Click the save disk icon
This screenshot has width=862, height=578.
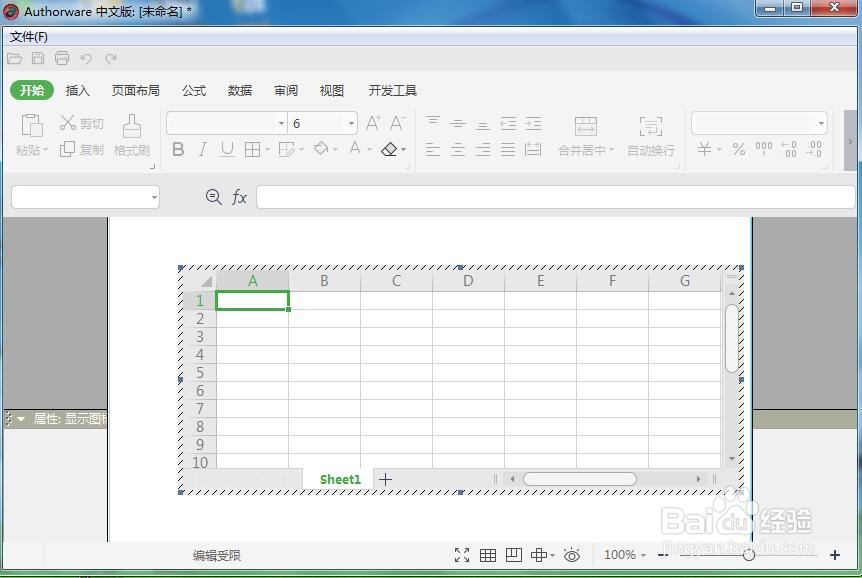pos(38,58)
